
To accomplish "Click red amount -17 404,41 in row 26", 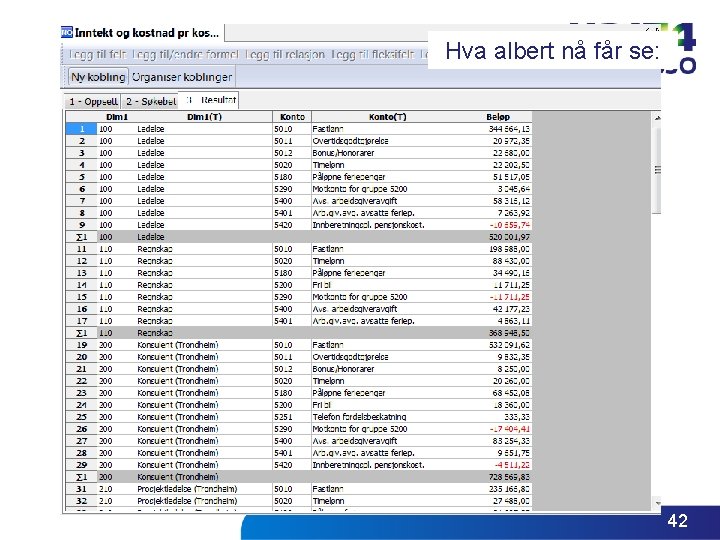I will [509, 429].
